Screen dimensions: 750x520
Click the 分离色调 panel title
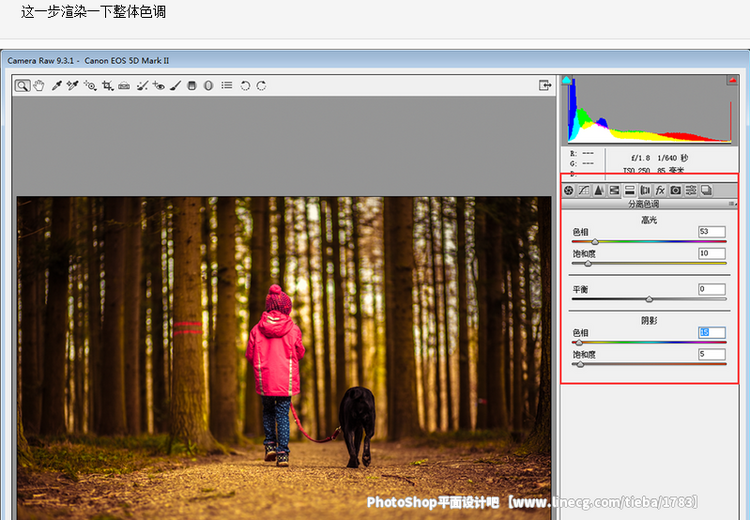click(643, 204)
